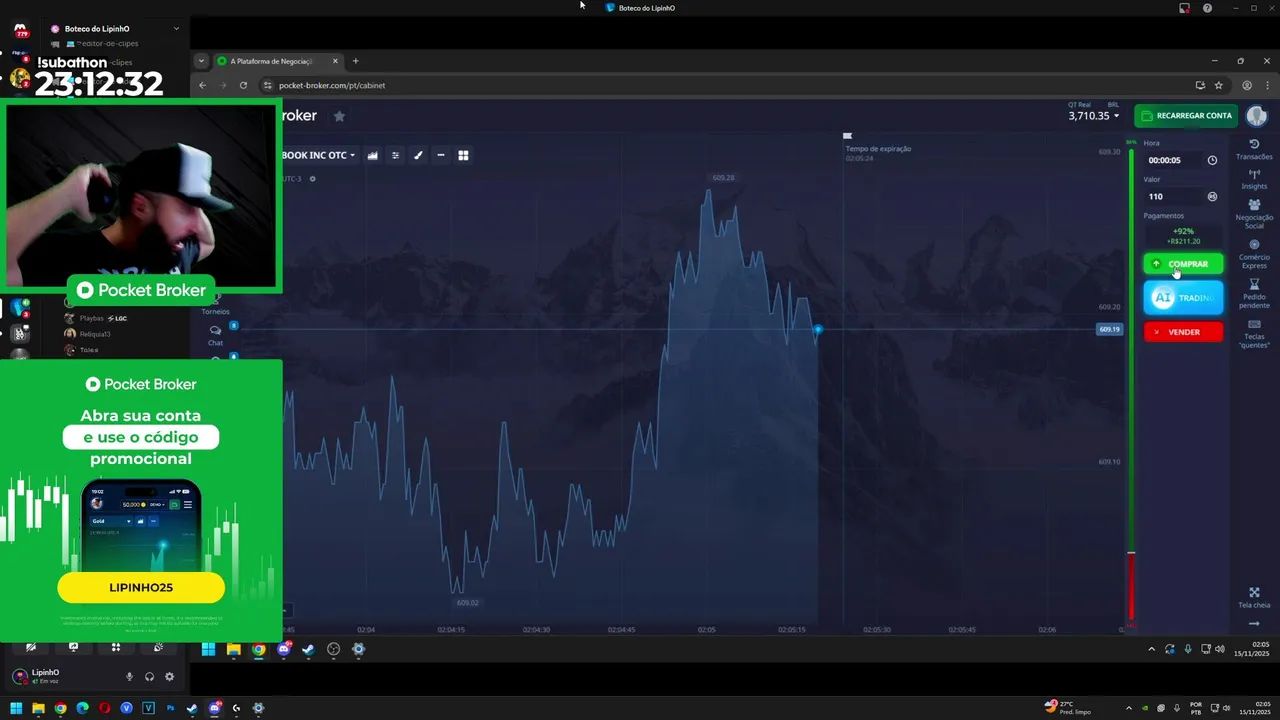
Task: Open the Windows Start button in bottom taskbar
Action: tap(16, 708)
